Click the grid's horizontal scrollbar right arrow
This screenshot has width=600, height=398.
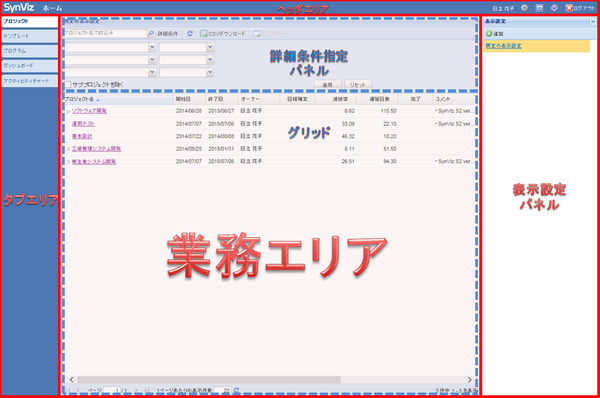[470, 379]
